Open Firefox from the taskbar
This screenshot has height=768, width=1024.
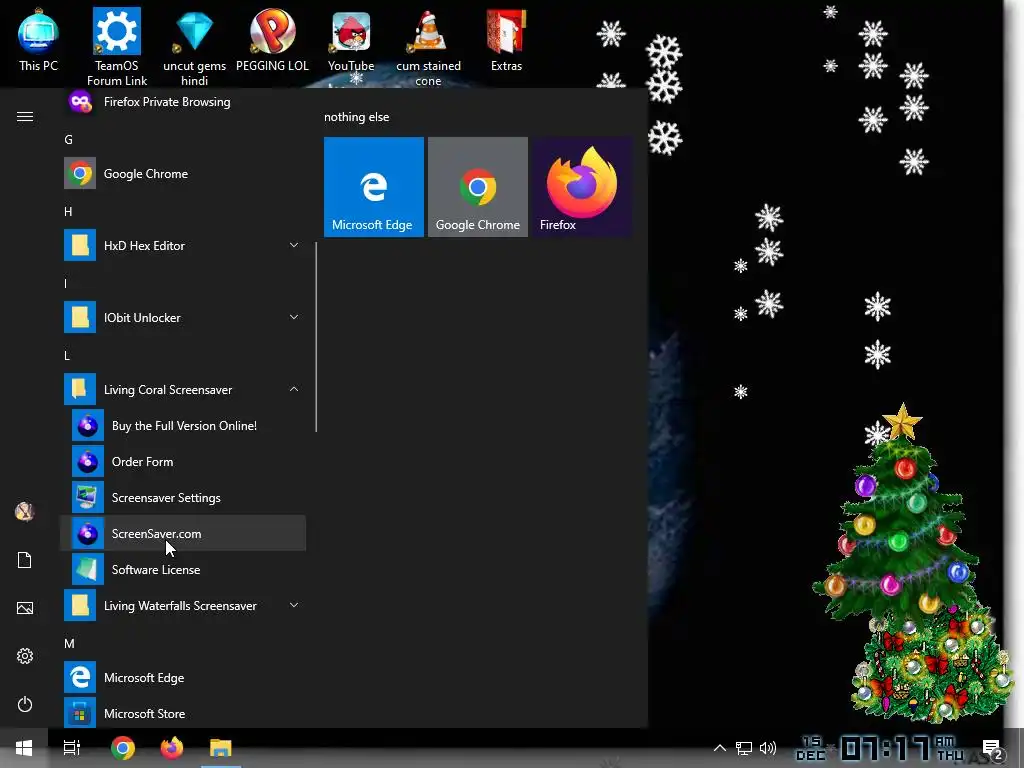(x=172, y=748)
